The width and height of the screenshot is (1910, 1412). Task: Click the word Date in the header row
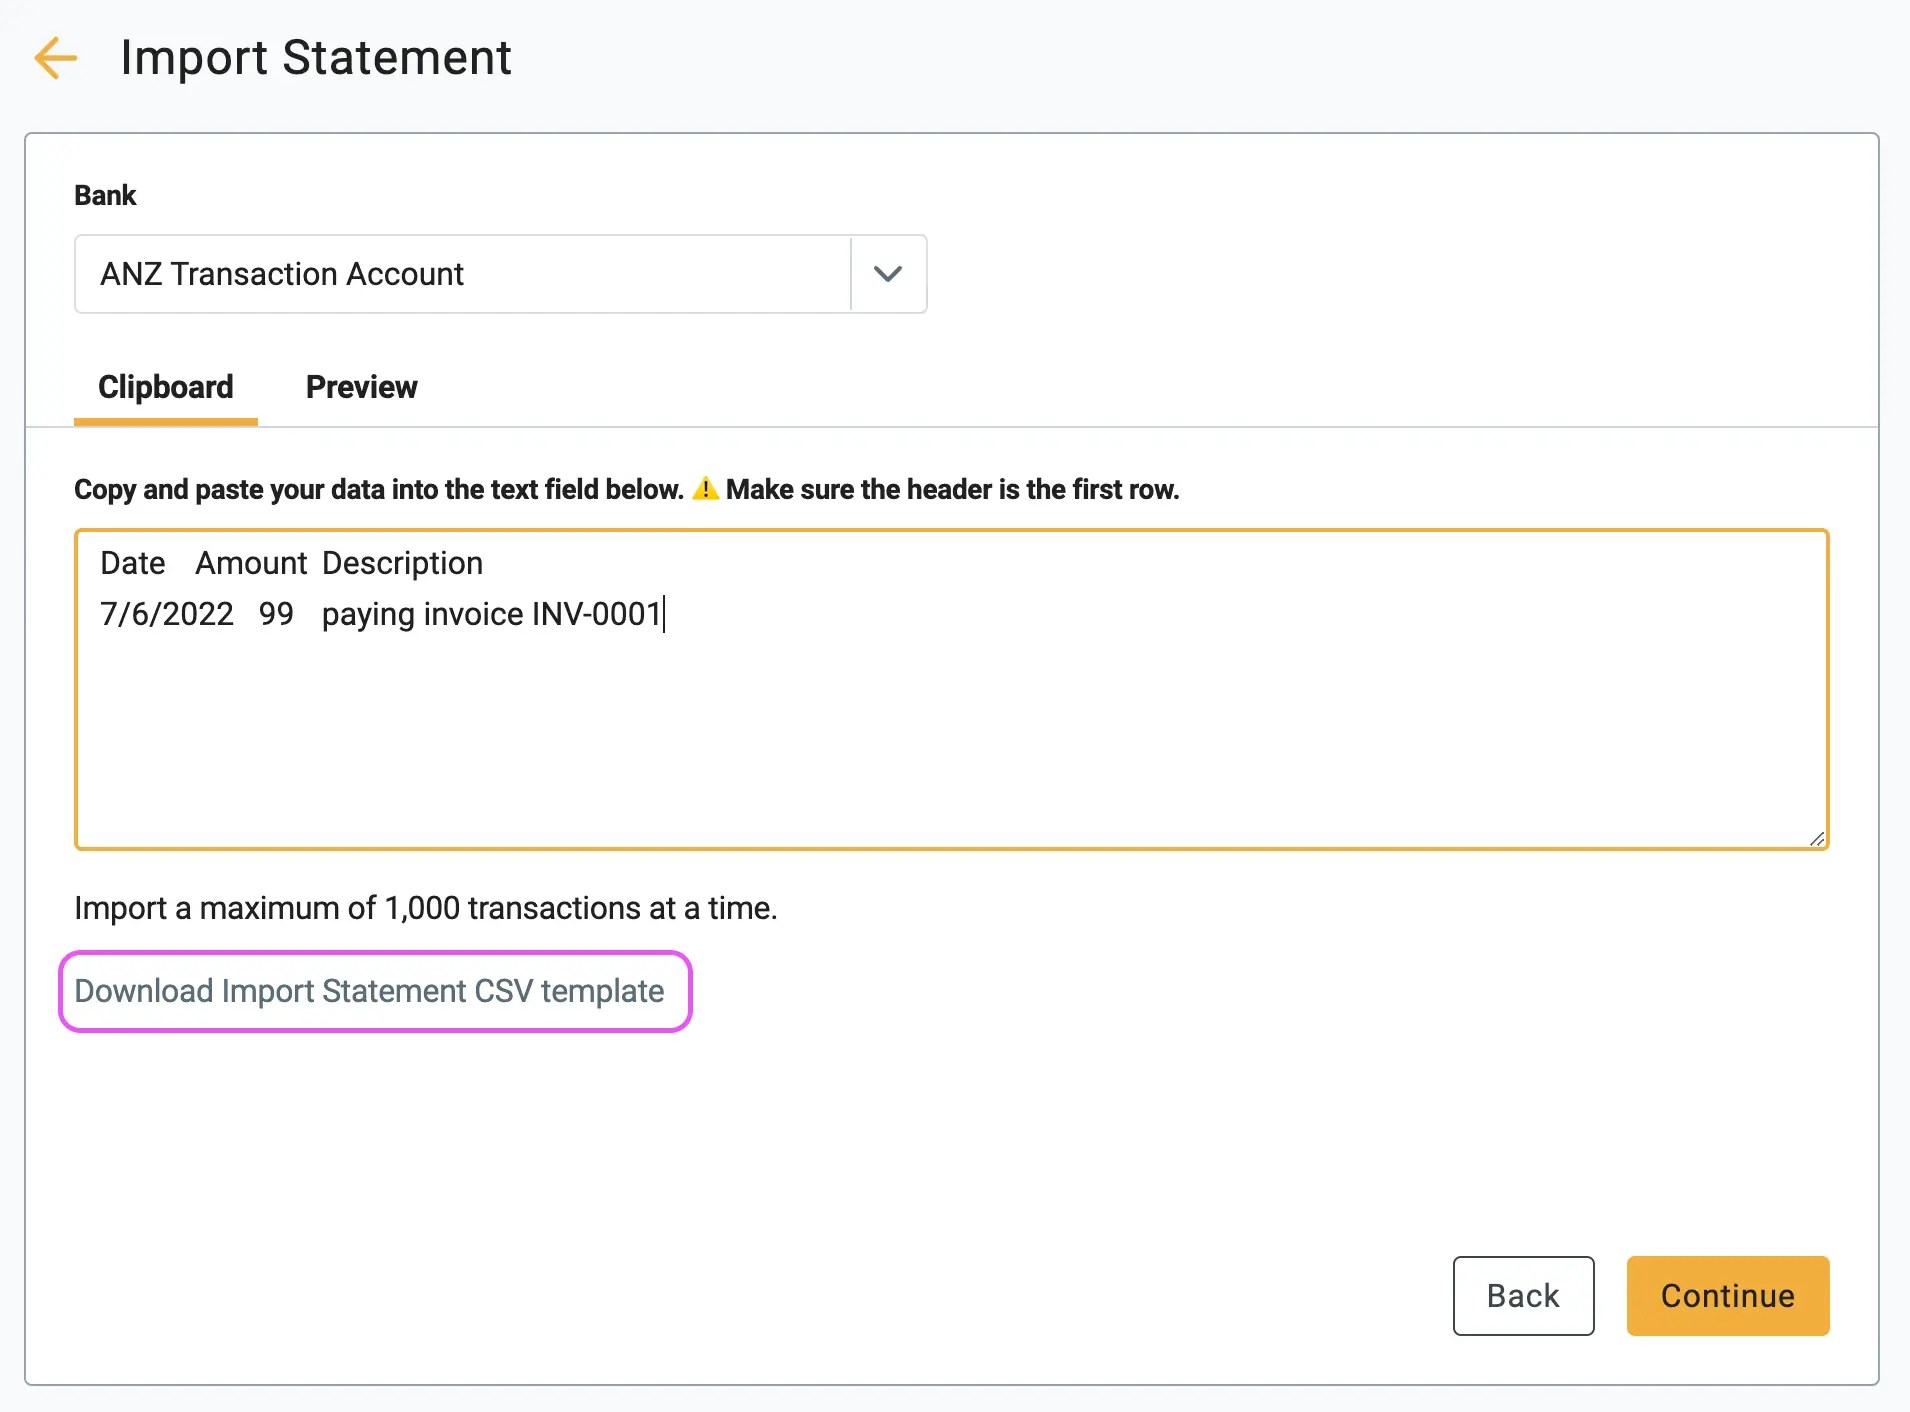point(133,563)
